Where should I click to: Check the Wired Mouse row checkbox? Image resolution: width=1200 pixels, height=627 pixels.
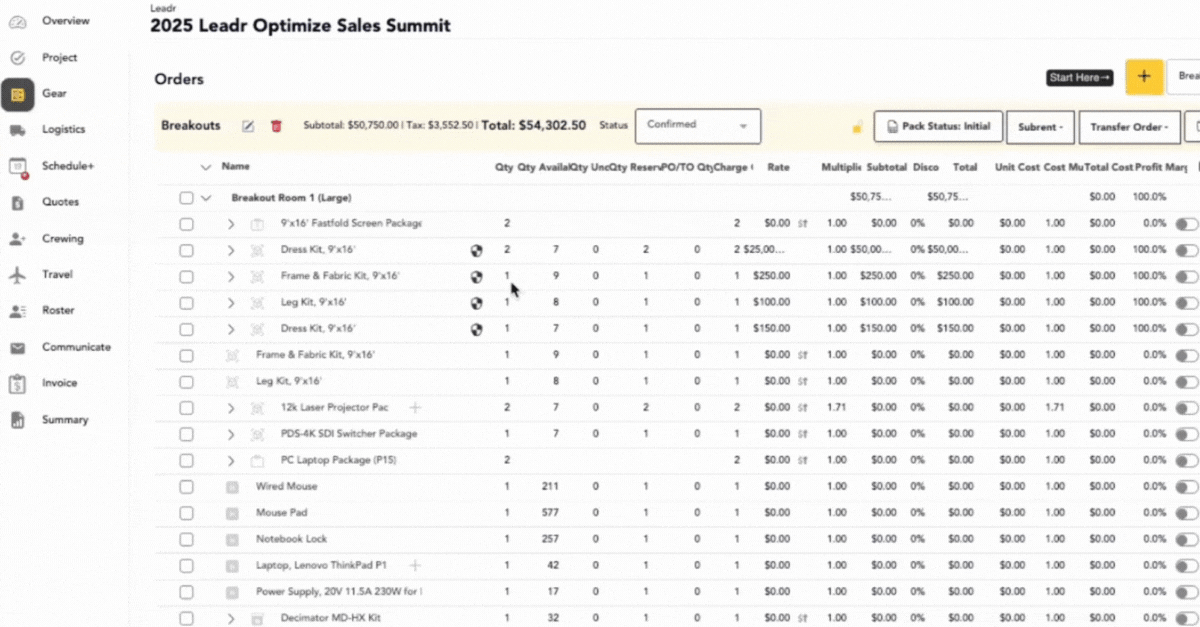(x=186, y=487)
